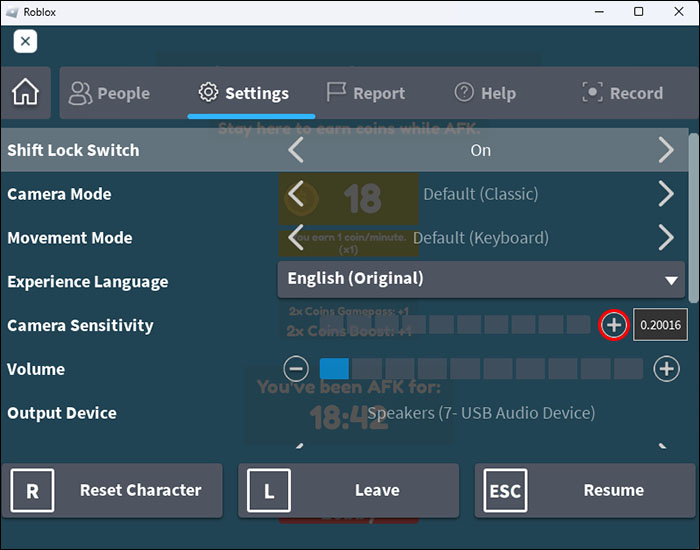The width and height of the screenshot is (700, 550).
Task: Toggle Shift Lock Switch with left arrow
Action: coord(296,150)
